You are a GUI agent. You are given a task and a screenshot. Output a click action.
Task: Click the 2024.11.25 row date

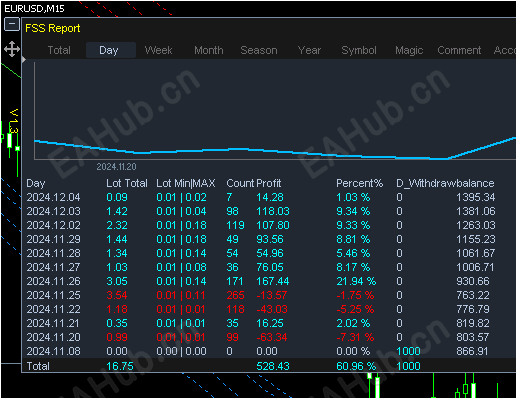(53, 295)
